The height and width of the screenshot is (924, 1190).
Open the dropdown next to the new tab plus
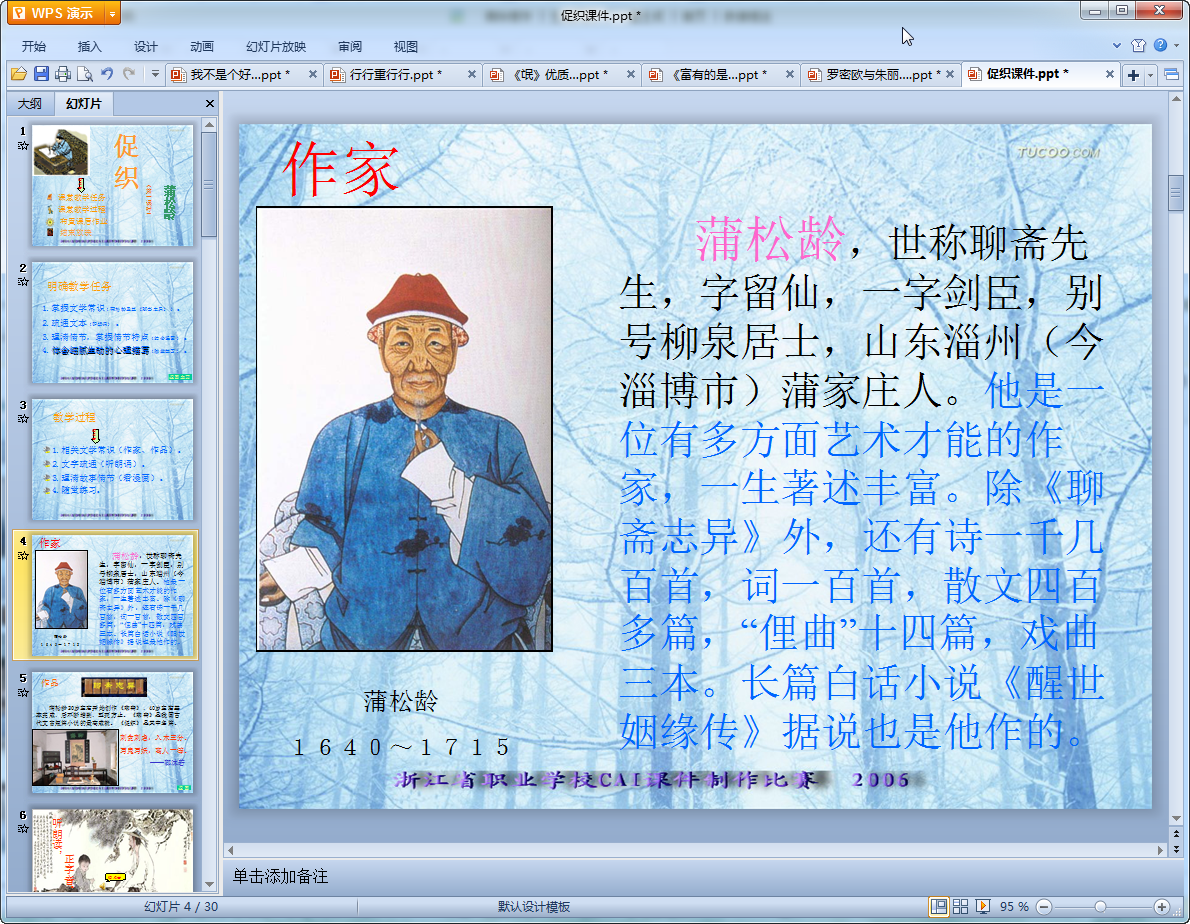pos(1151,75)
